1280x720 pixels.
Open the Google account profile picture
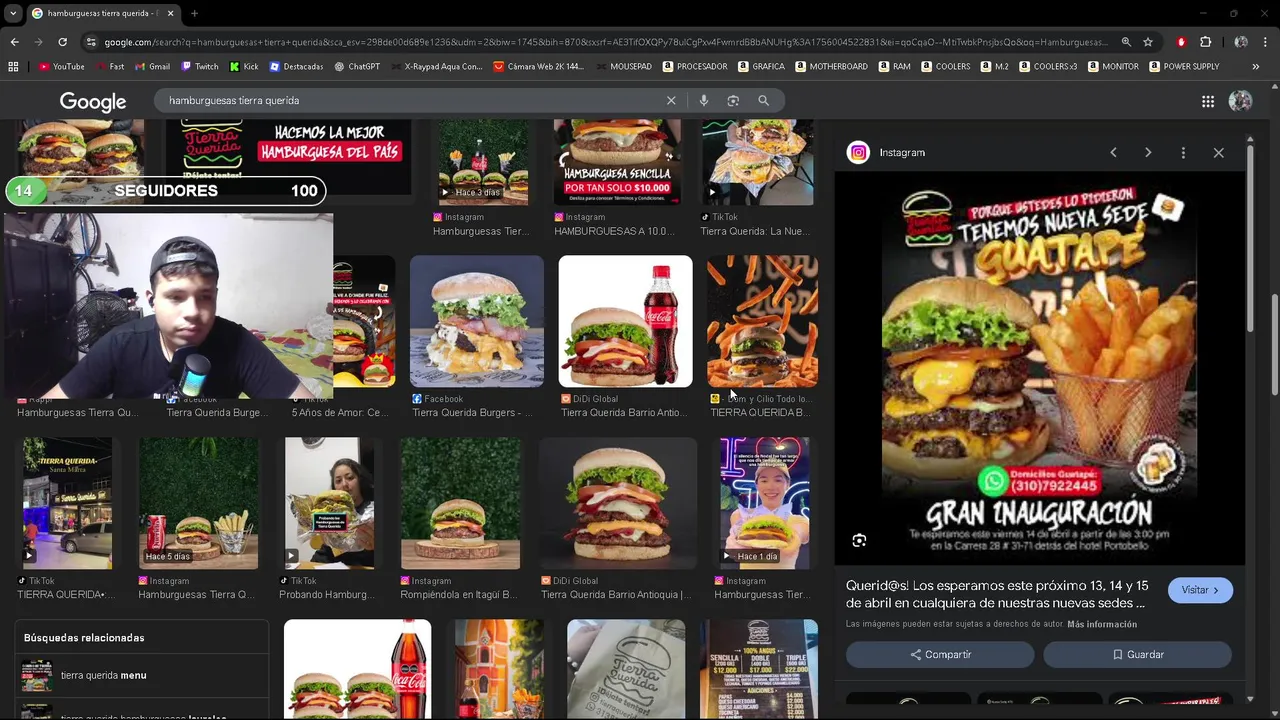click(1240, 101)
